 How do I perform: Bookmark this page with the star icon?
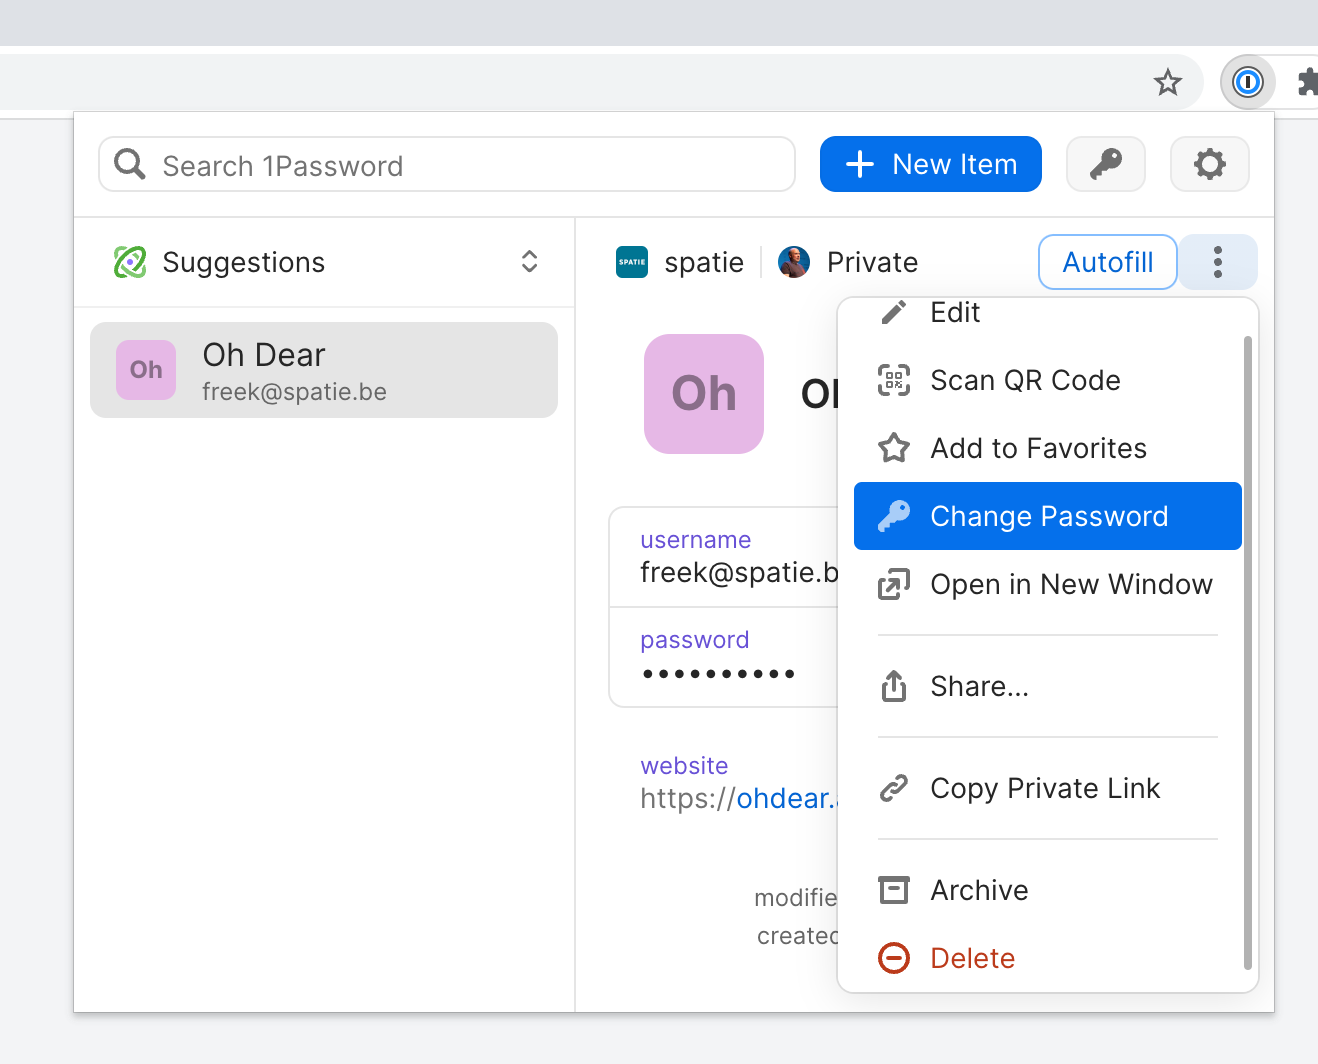[1167, 82]
